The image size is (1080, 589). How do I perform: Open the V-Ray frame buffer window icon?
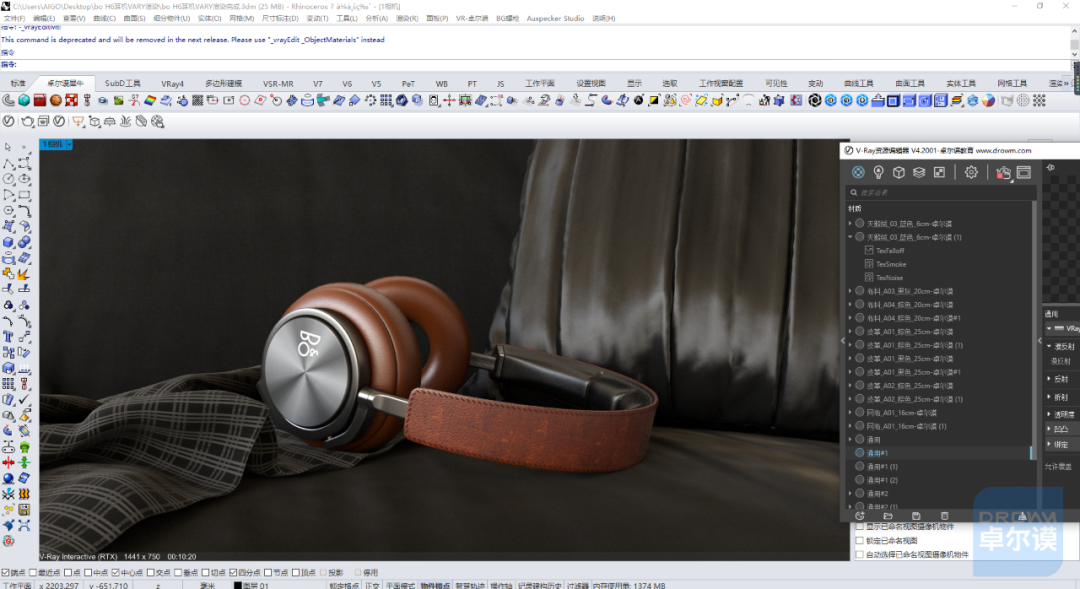(x=1024, y=172)
